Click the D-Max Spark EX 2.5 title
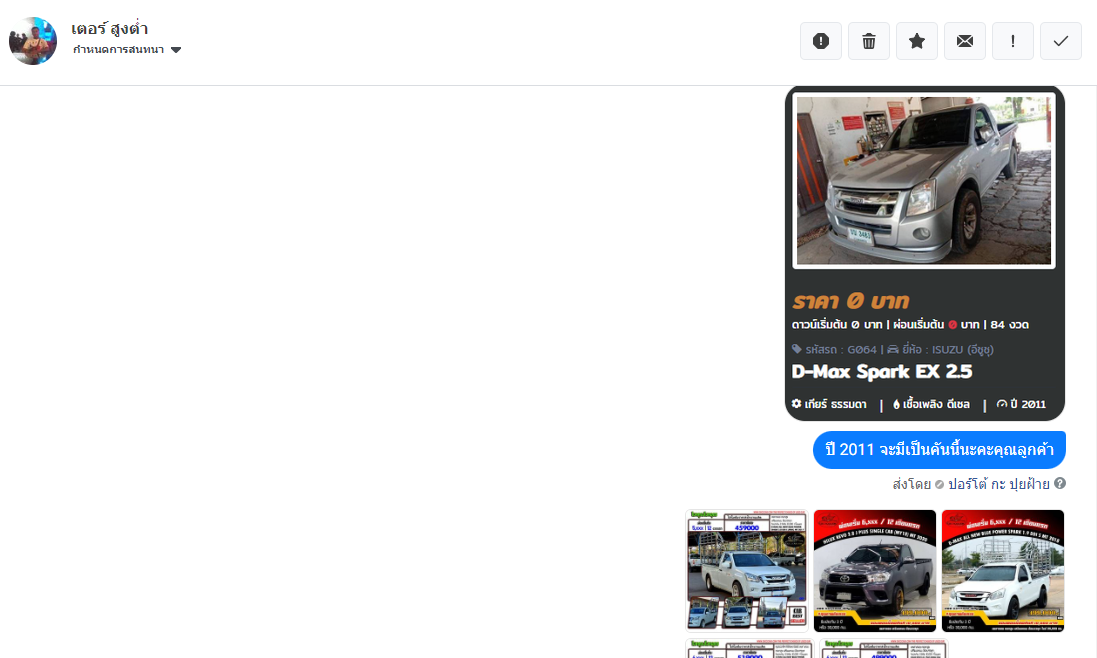The image size is (1097, 658). (882, 371)
